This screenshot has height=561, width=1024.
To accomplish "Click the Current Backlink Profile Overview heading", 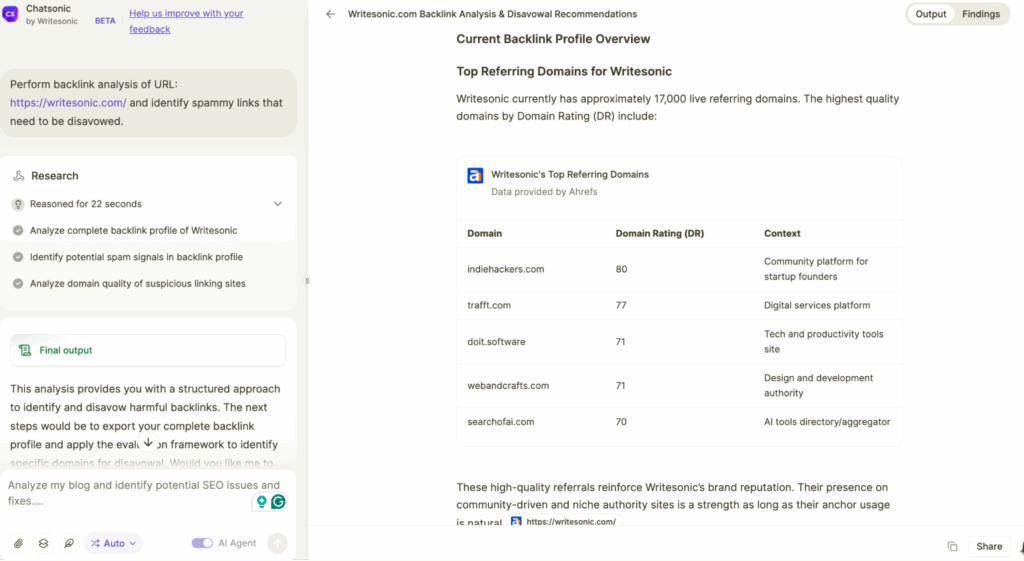I will (x=553, y=39).
